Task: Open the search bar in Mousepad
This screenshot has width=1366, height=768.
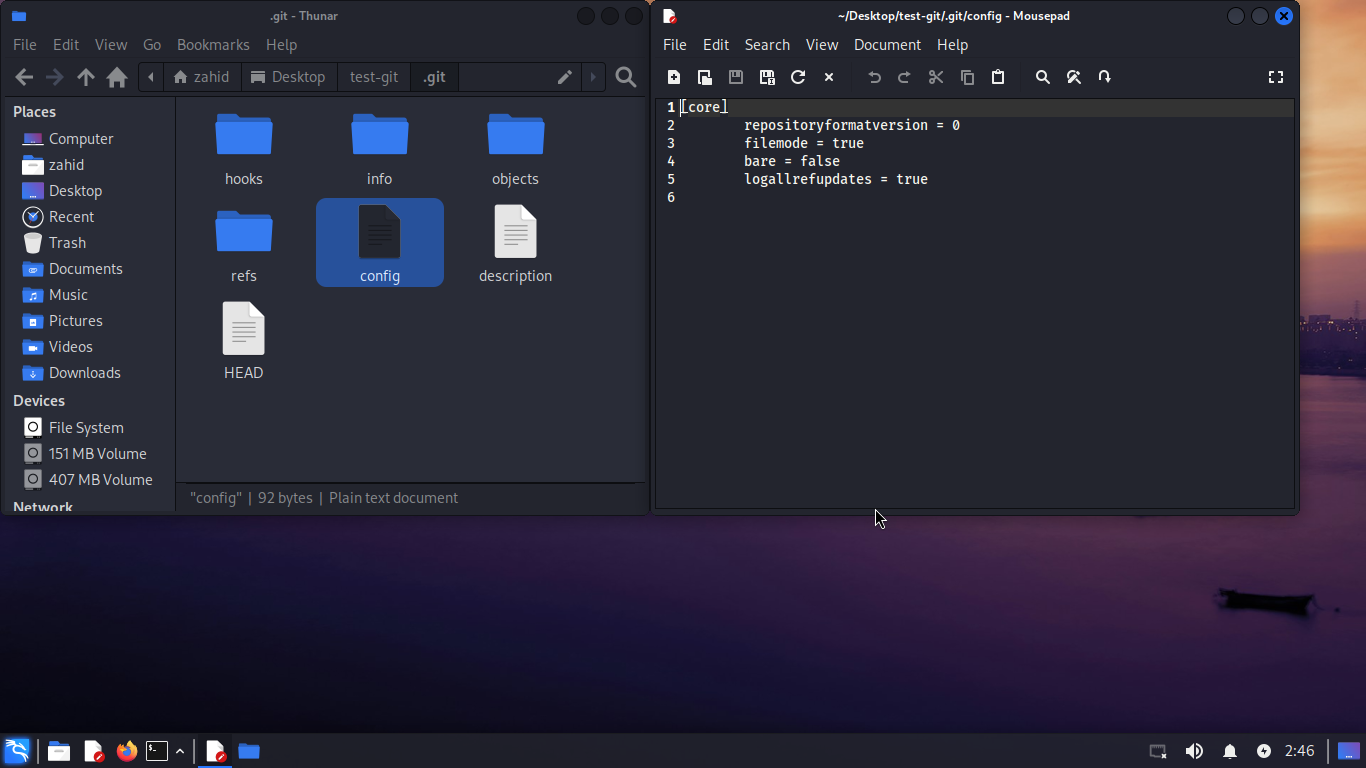Action: (1043, 77)
